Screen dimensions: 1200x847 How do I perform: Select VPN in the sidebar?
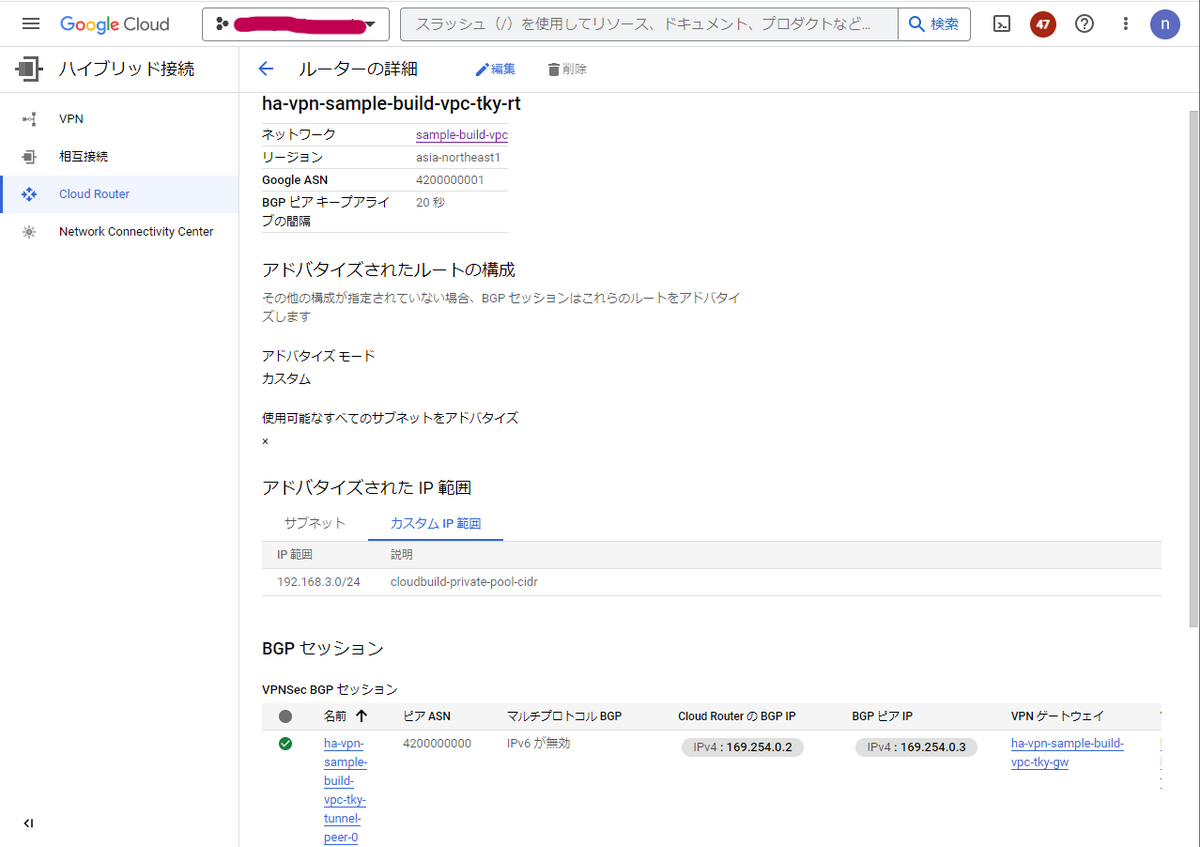coord(119,119)
